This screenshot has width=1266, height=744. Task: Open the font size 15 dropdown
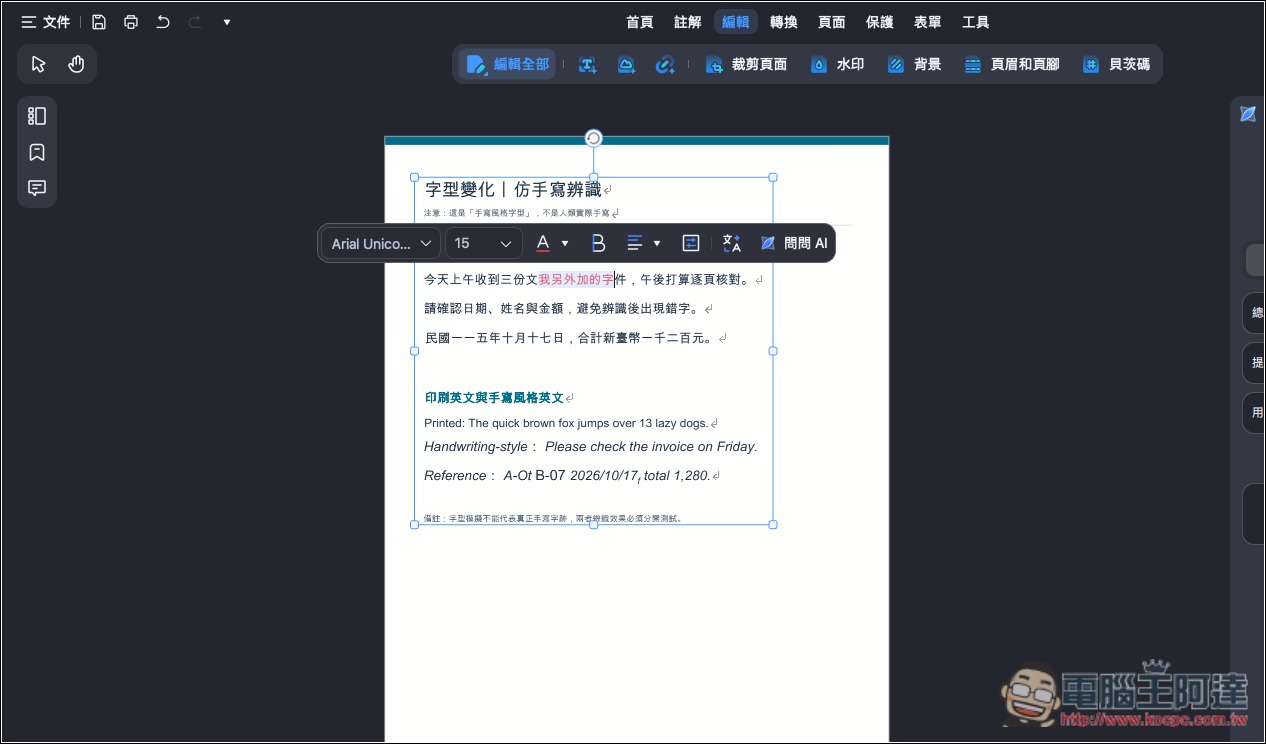tap(484, 243)
